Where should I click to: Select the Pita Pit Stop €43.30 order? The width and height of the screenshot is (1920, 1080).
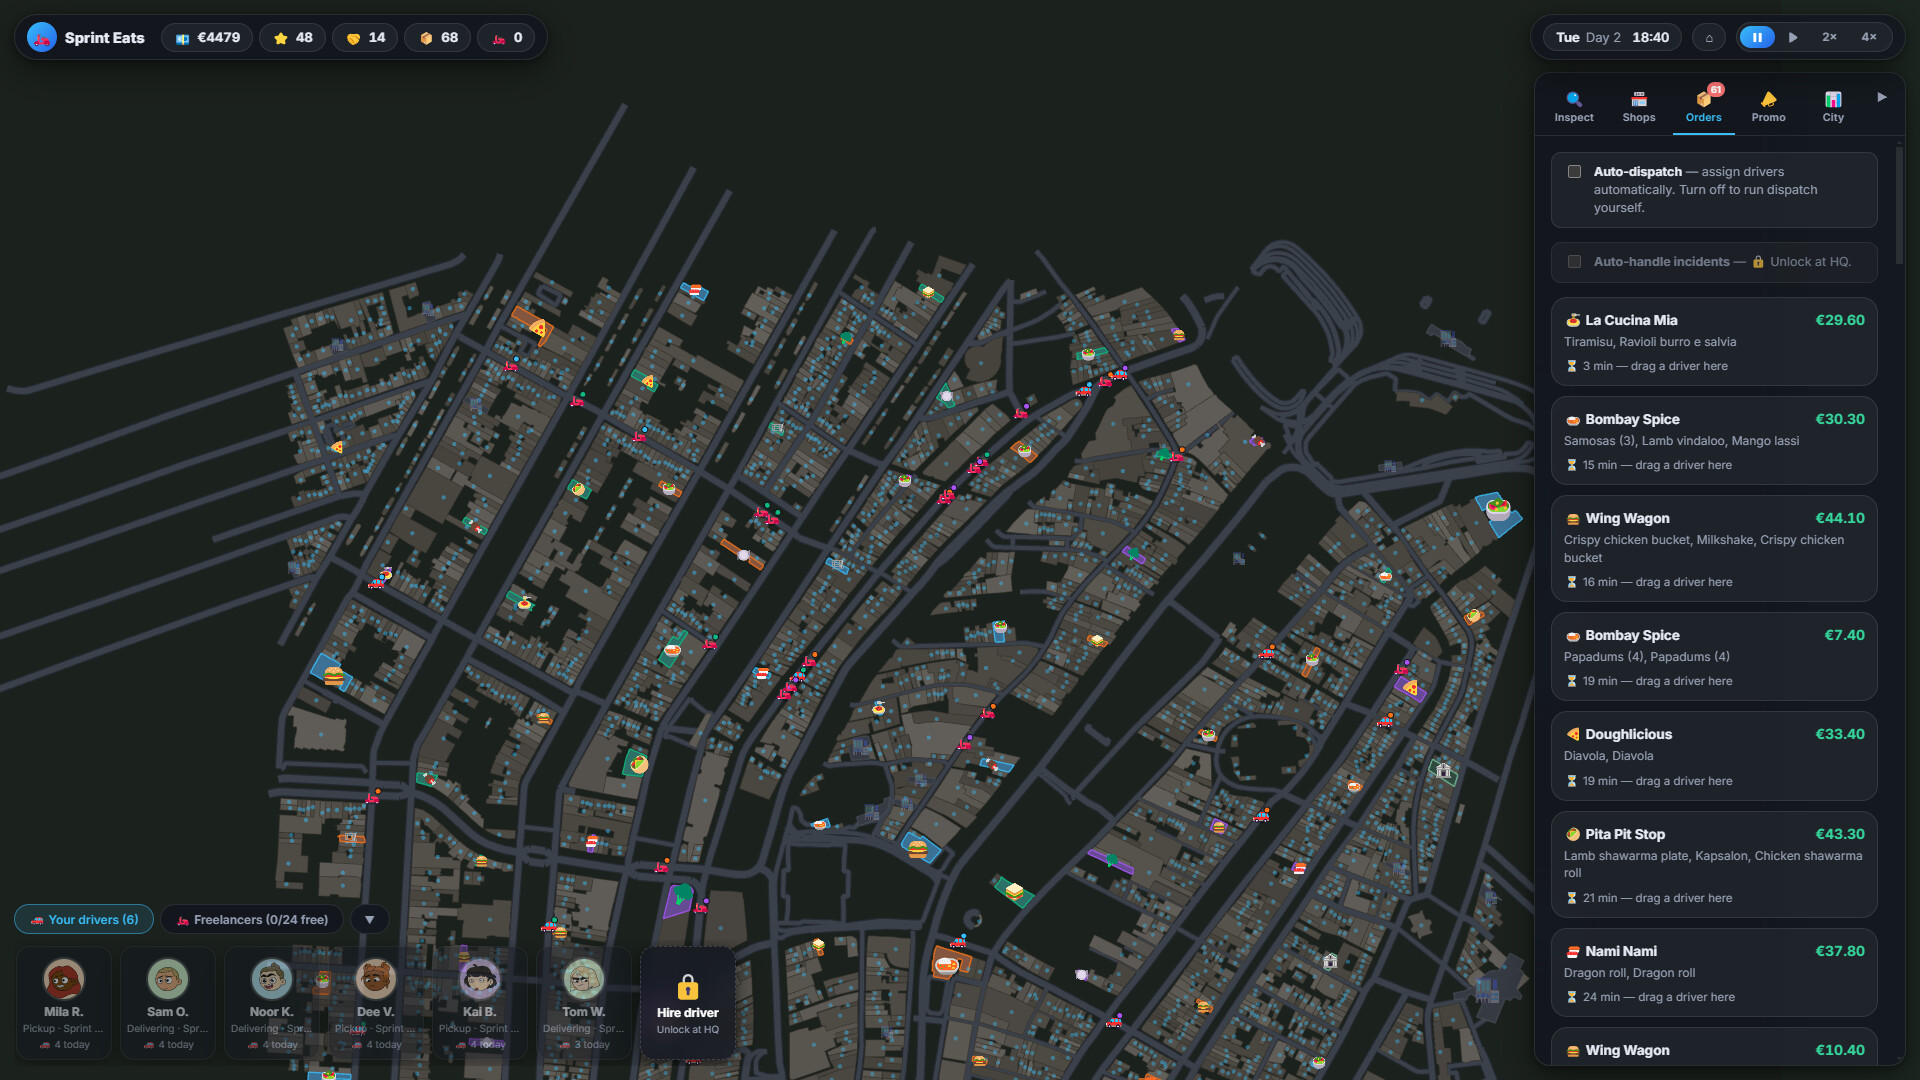coord(1714,865)
